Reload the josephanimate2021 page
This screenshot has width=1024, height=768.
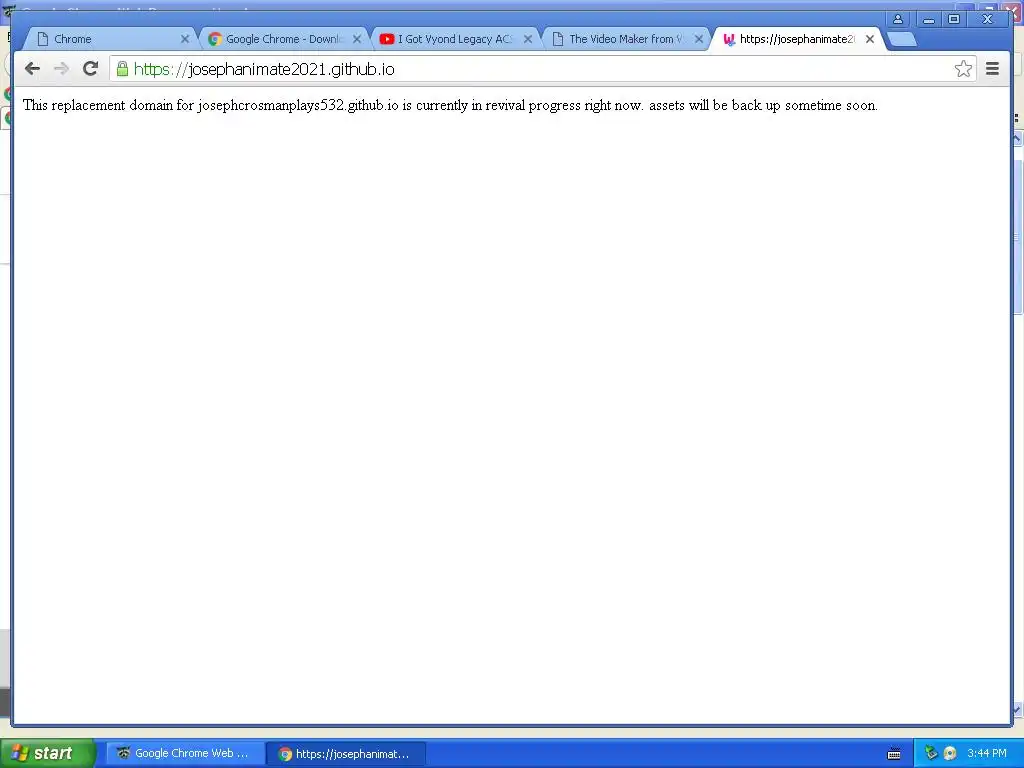[90, 69]
